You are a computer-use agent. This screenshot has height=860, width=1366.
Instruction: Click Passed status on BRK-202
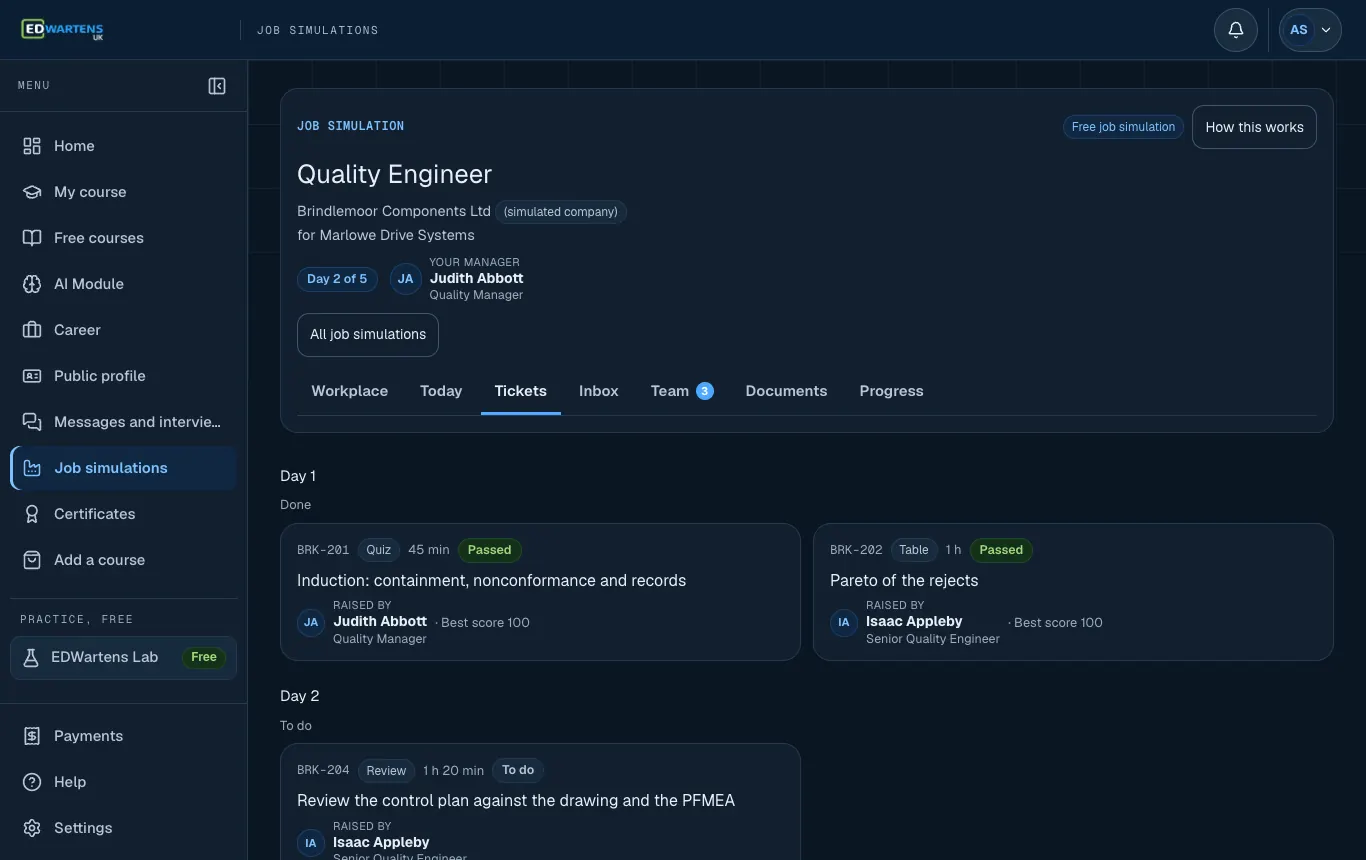pos(1001,550)
